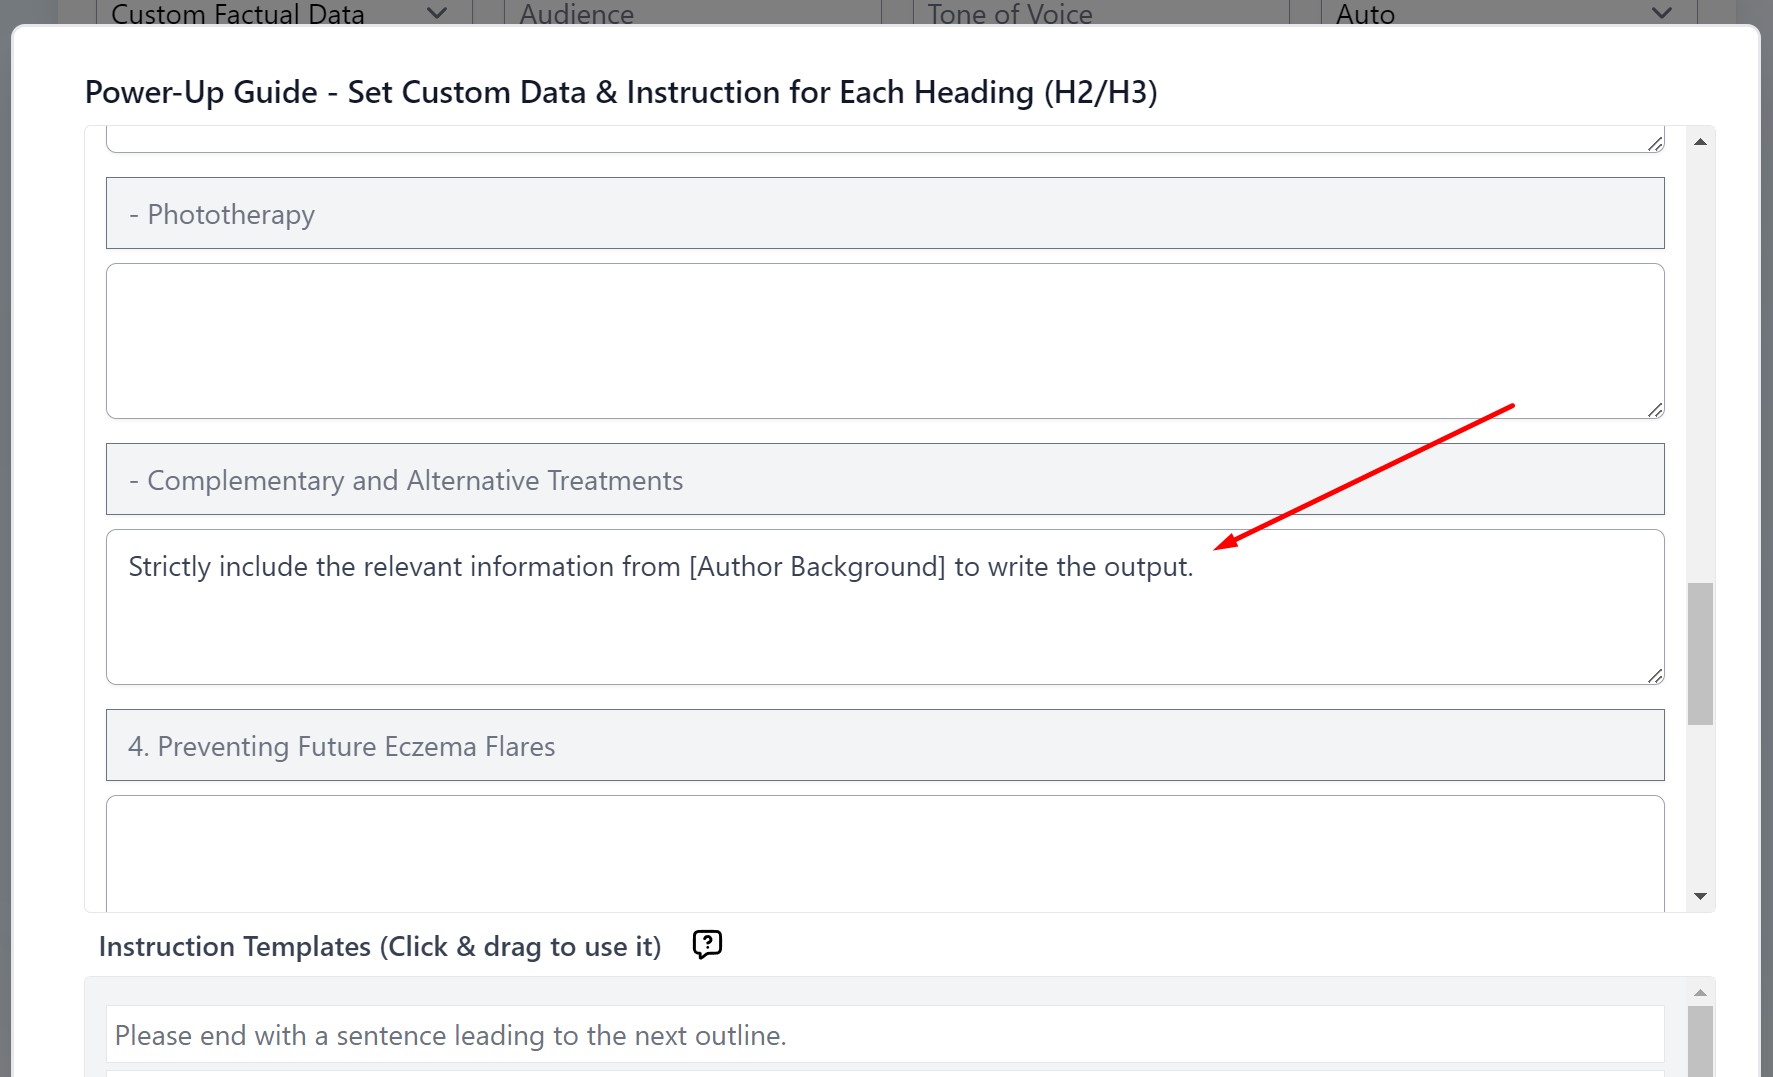Screen dimensions: 1773x1077
Task: Click the empty instruction box under Phototherapy
Action: click(885, 341)
